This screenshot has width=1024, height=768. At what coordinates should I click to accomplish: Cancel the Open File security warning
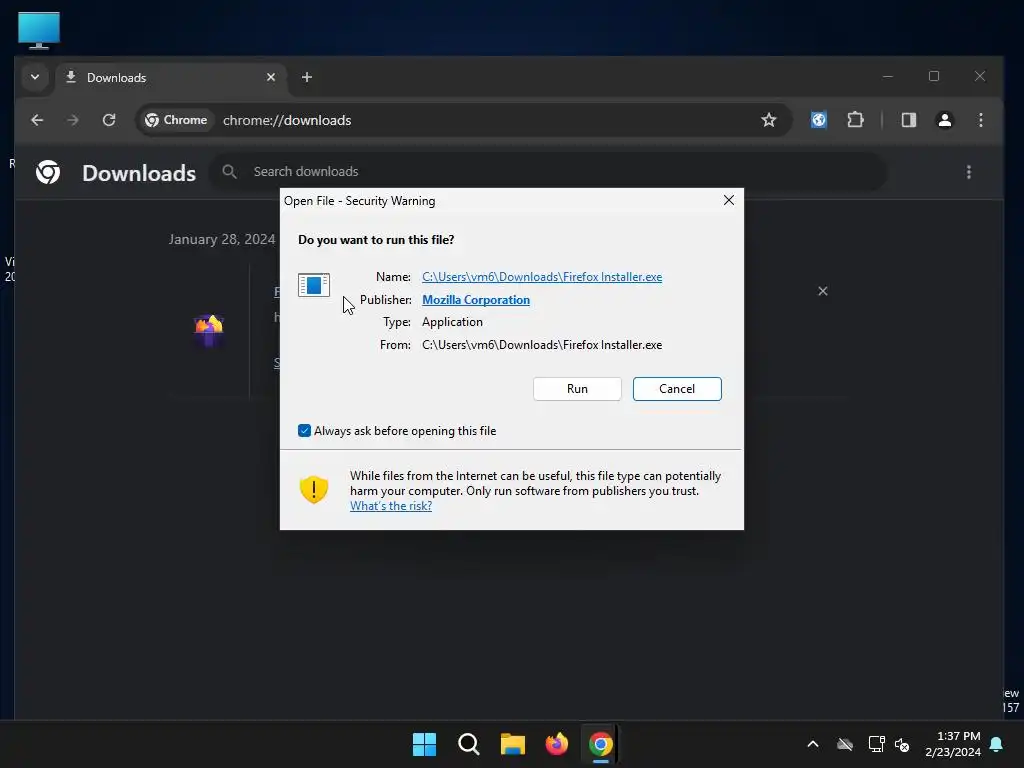click(677, 389)
